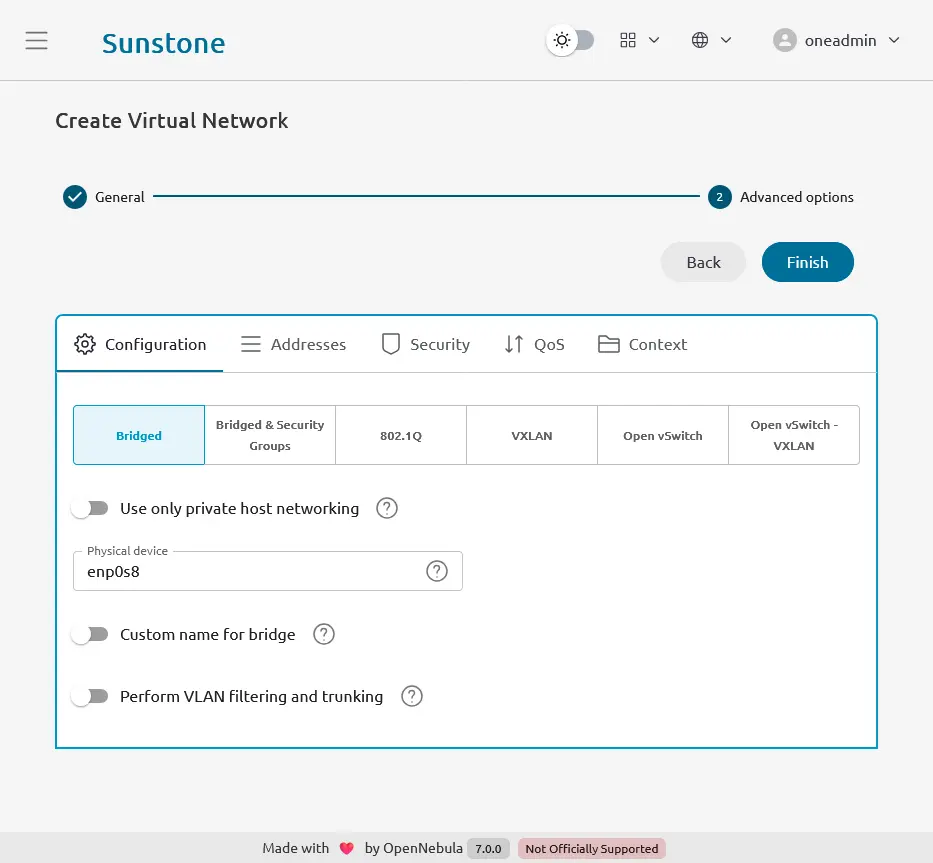This screenshot has height=863, width=933.
Task: Enable Use only private host networking
Action: tap(90, 508)
